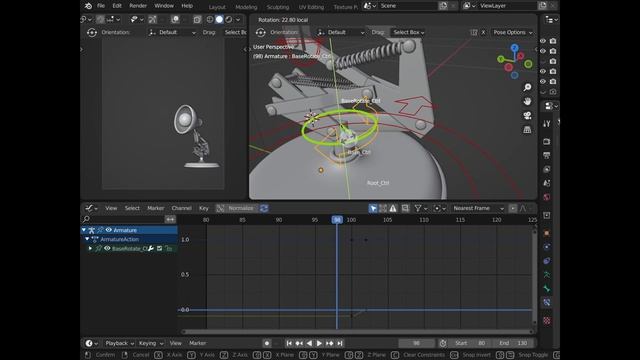Open the Orientation Default dropdown in left viewport
Screen dimensions: 640x360
pos(172,32)
